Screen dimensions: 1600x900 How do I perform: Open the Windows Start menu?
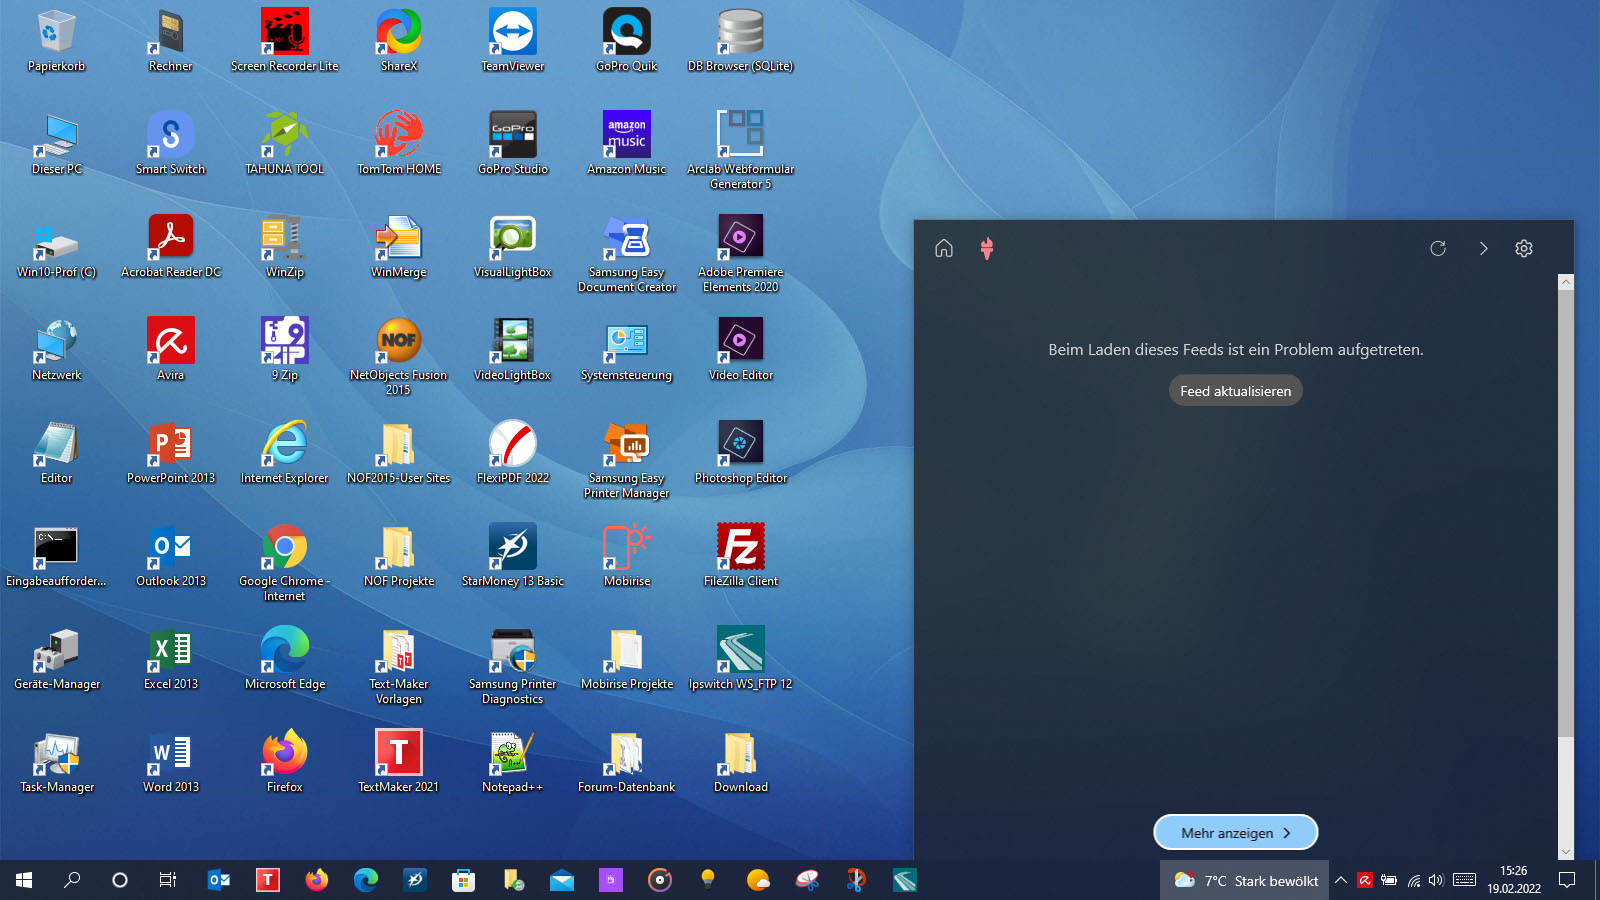(24, 880)
